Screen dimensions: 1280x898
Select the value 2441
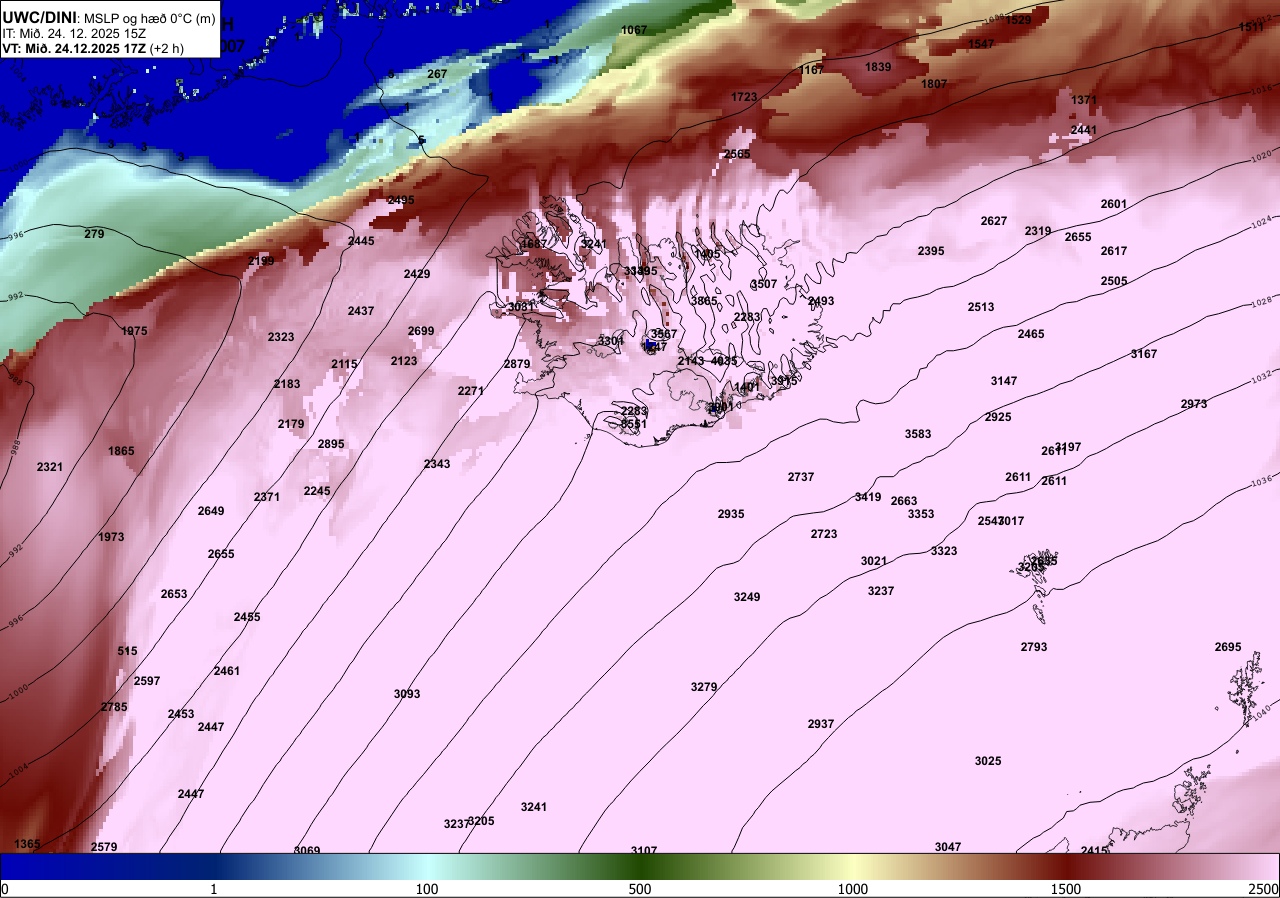click(1084, 130)
